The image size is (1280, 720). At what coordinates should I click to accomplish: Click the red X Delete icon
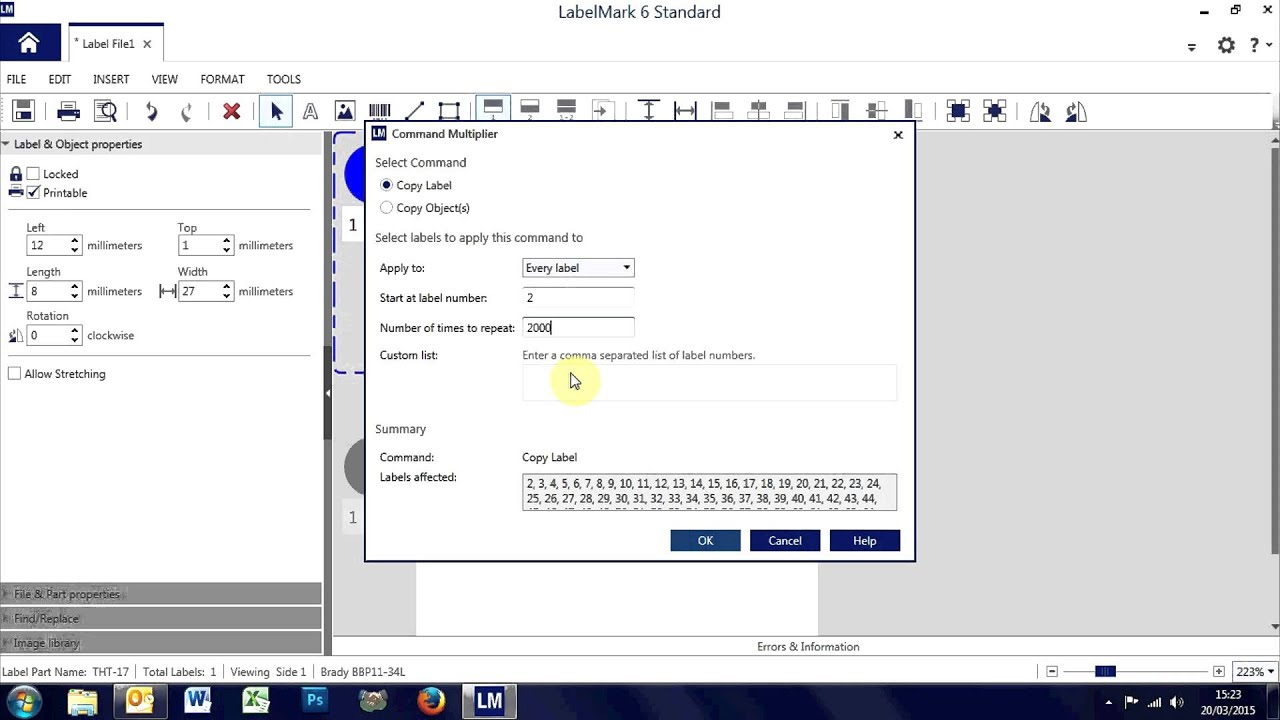231,111
